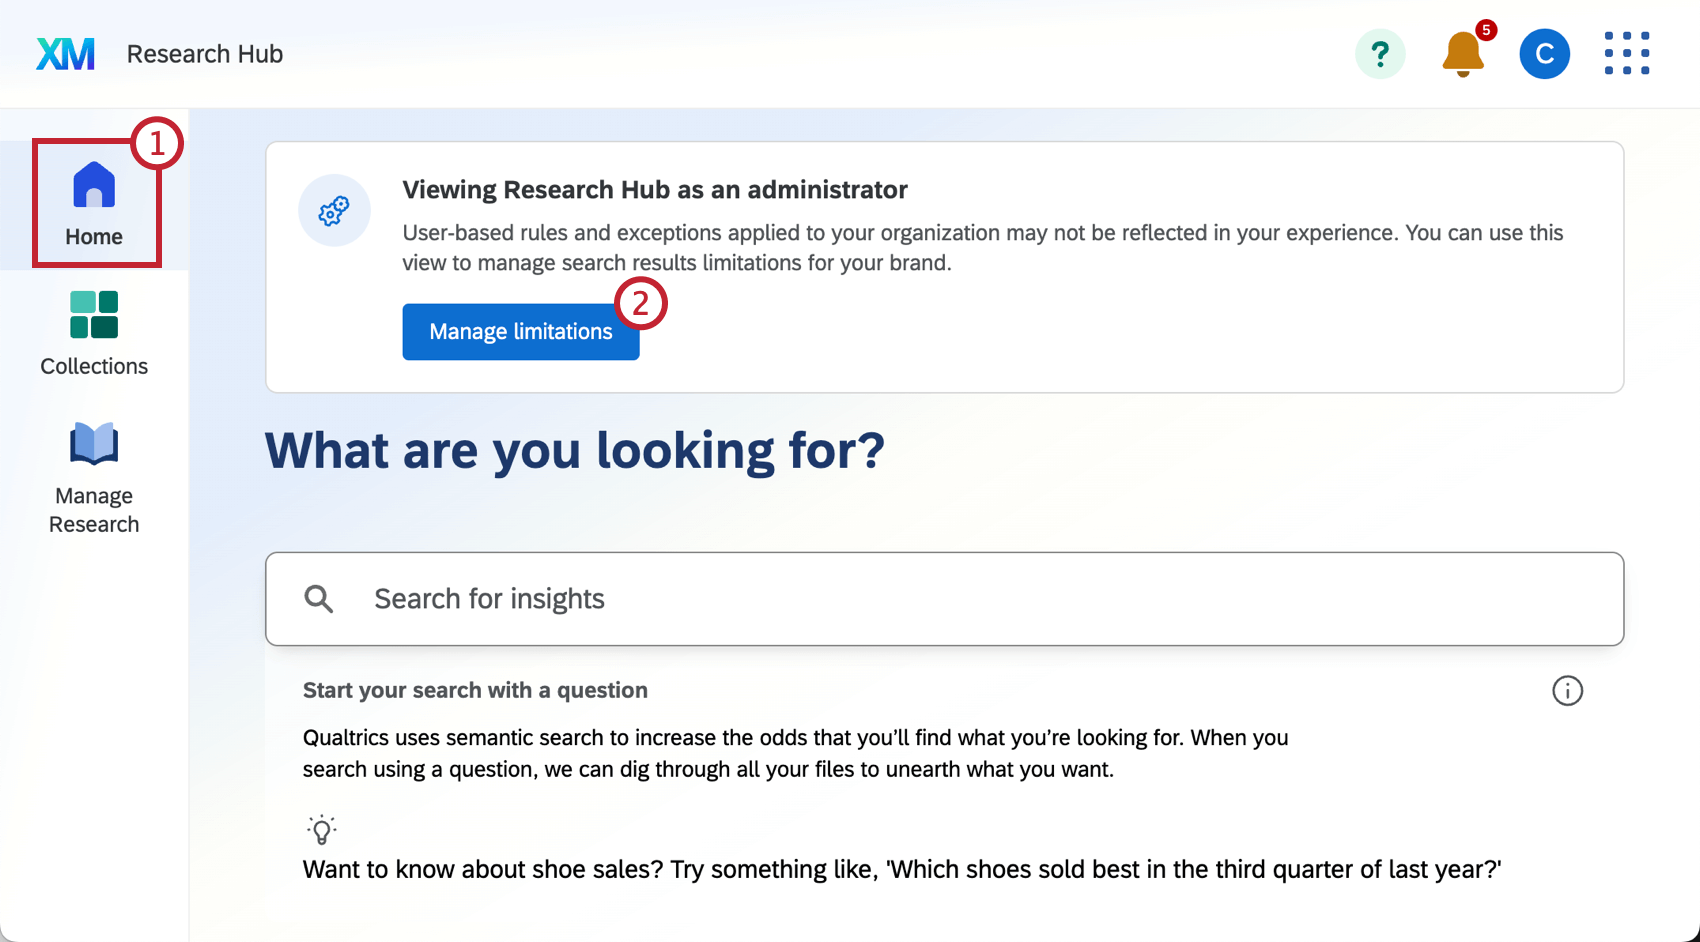Viewport: 1700px width, 942px height.
Task: Click the Research Hub title
Action: pos(204,54)
